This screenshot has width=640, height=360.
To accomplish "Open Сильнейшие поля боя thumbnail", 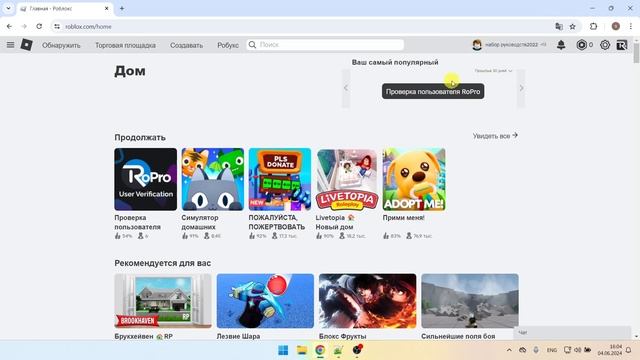I will point(470,301).
